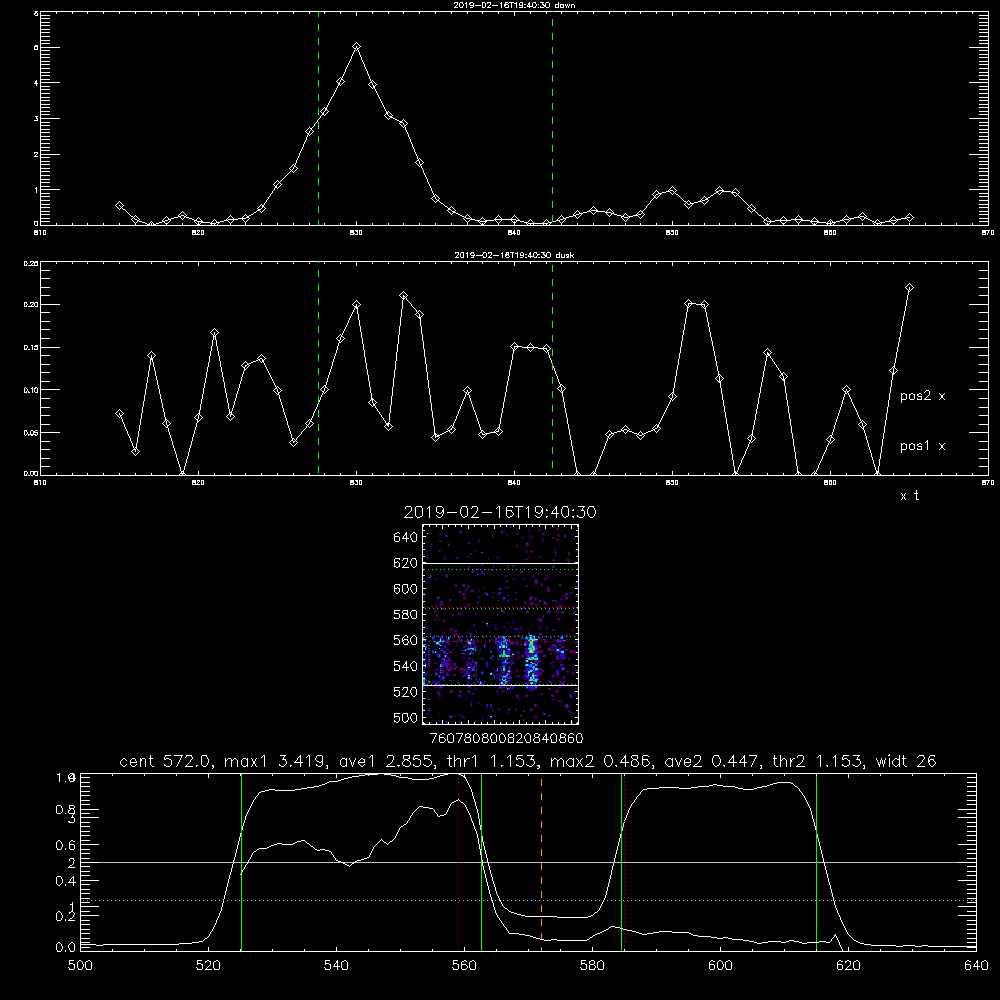
Task: Select the 'max2 0.486' value
Action: (600, 761)
